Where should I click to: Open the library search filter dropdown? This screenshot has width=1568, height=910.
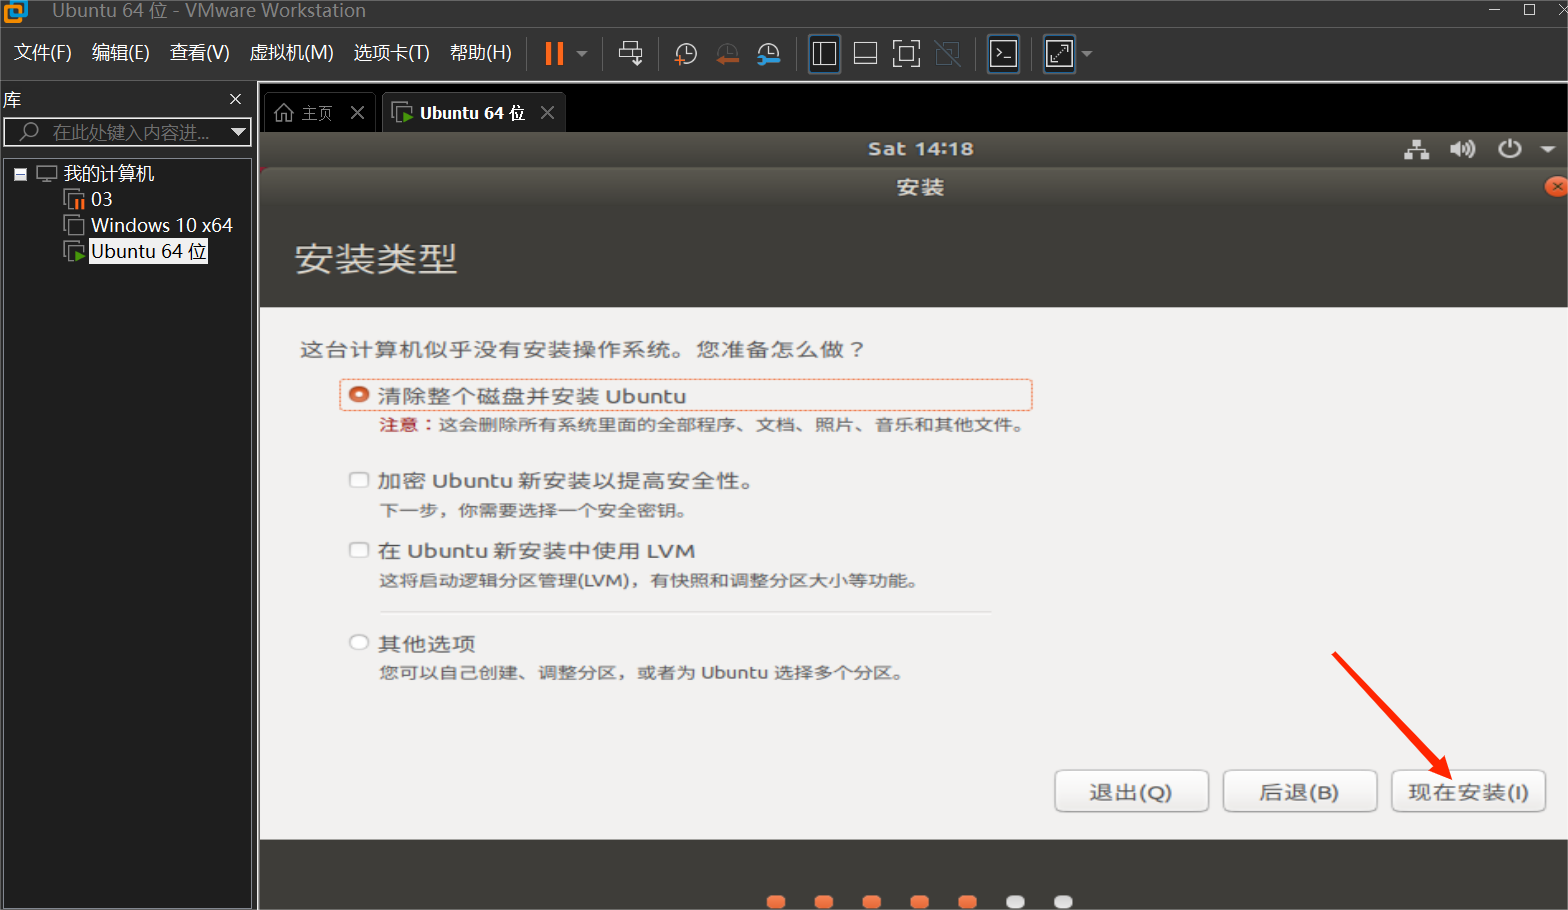238,132
